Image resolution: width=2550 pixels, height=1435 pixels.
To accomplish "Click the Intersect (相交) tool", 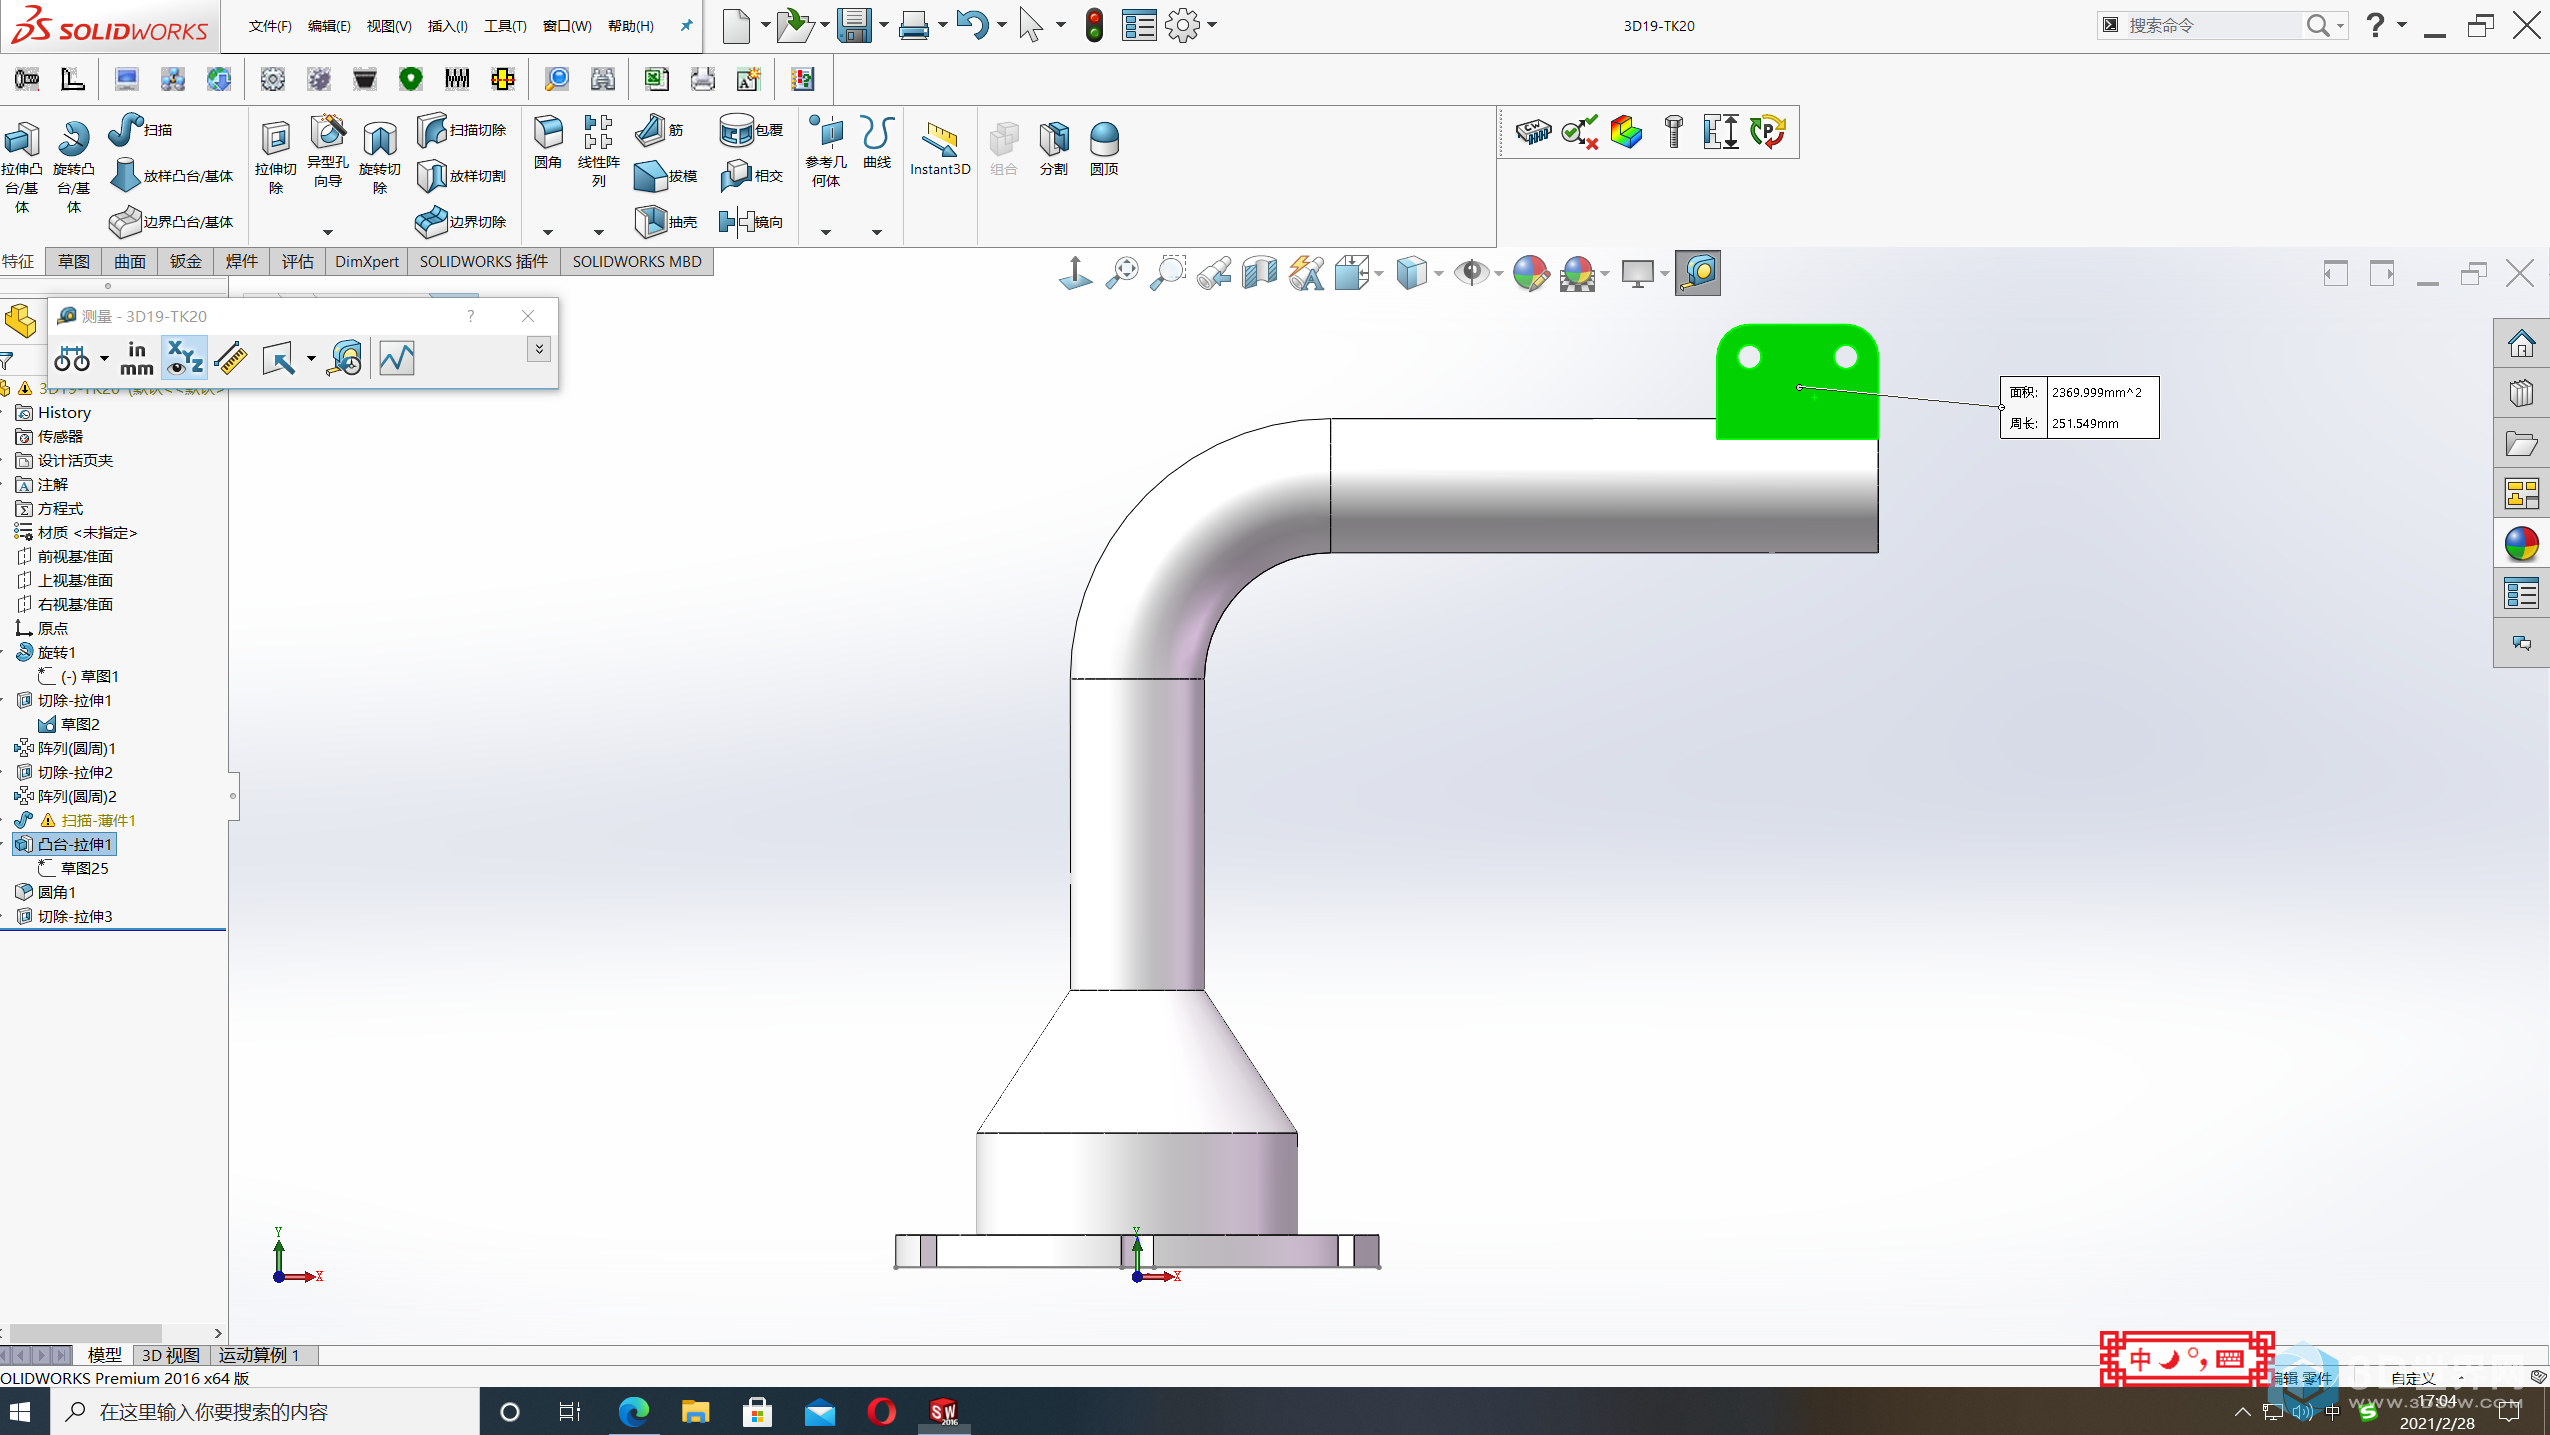I will [x=752, y=175].
